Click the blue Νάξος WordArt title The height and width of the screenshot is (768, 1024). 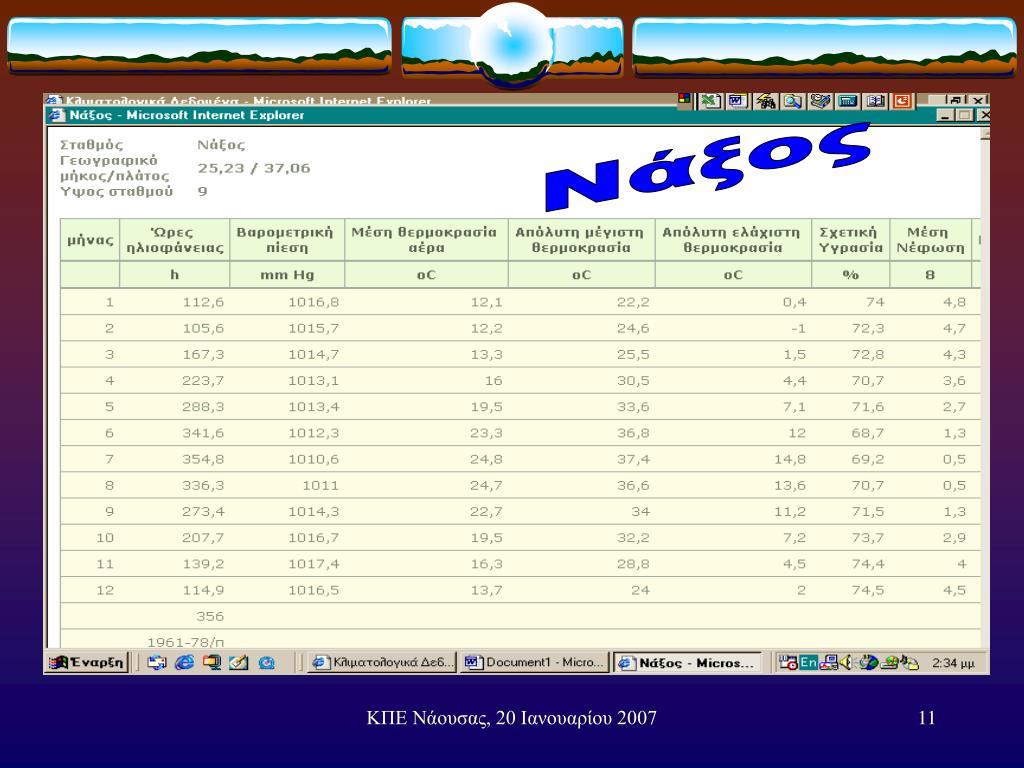tap(708, 166)
